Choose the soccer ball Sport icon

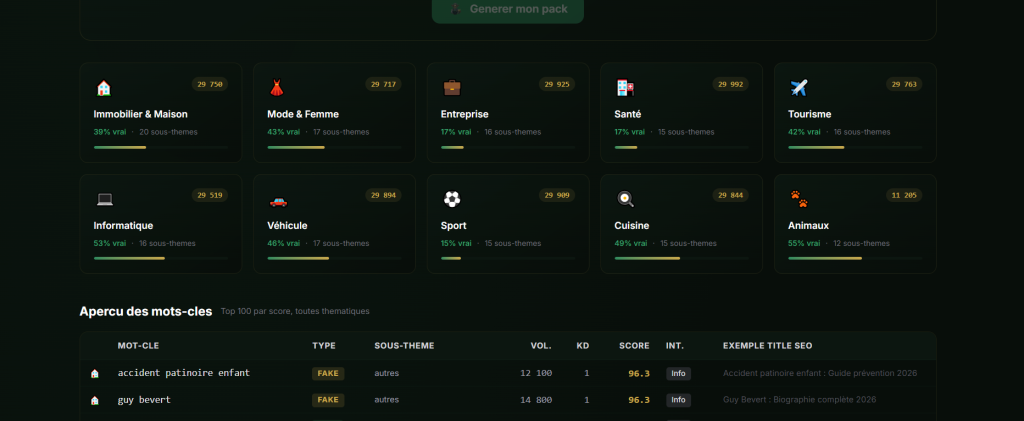click(x=452, y=198)
